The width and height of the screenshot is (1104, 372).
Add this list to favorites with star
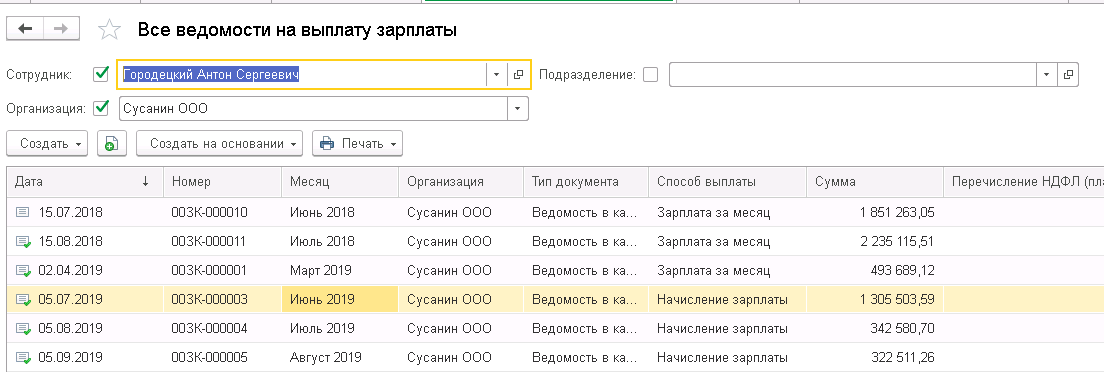pos(108,30)
